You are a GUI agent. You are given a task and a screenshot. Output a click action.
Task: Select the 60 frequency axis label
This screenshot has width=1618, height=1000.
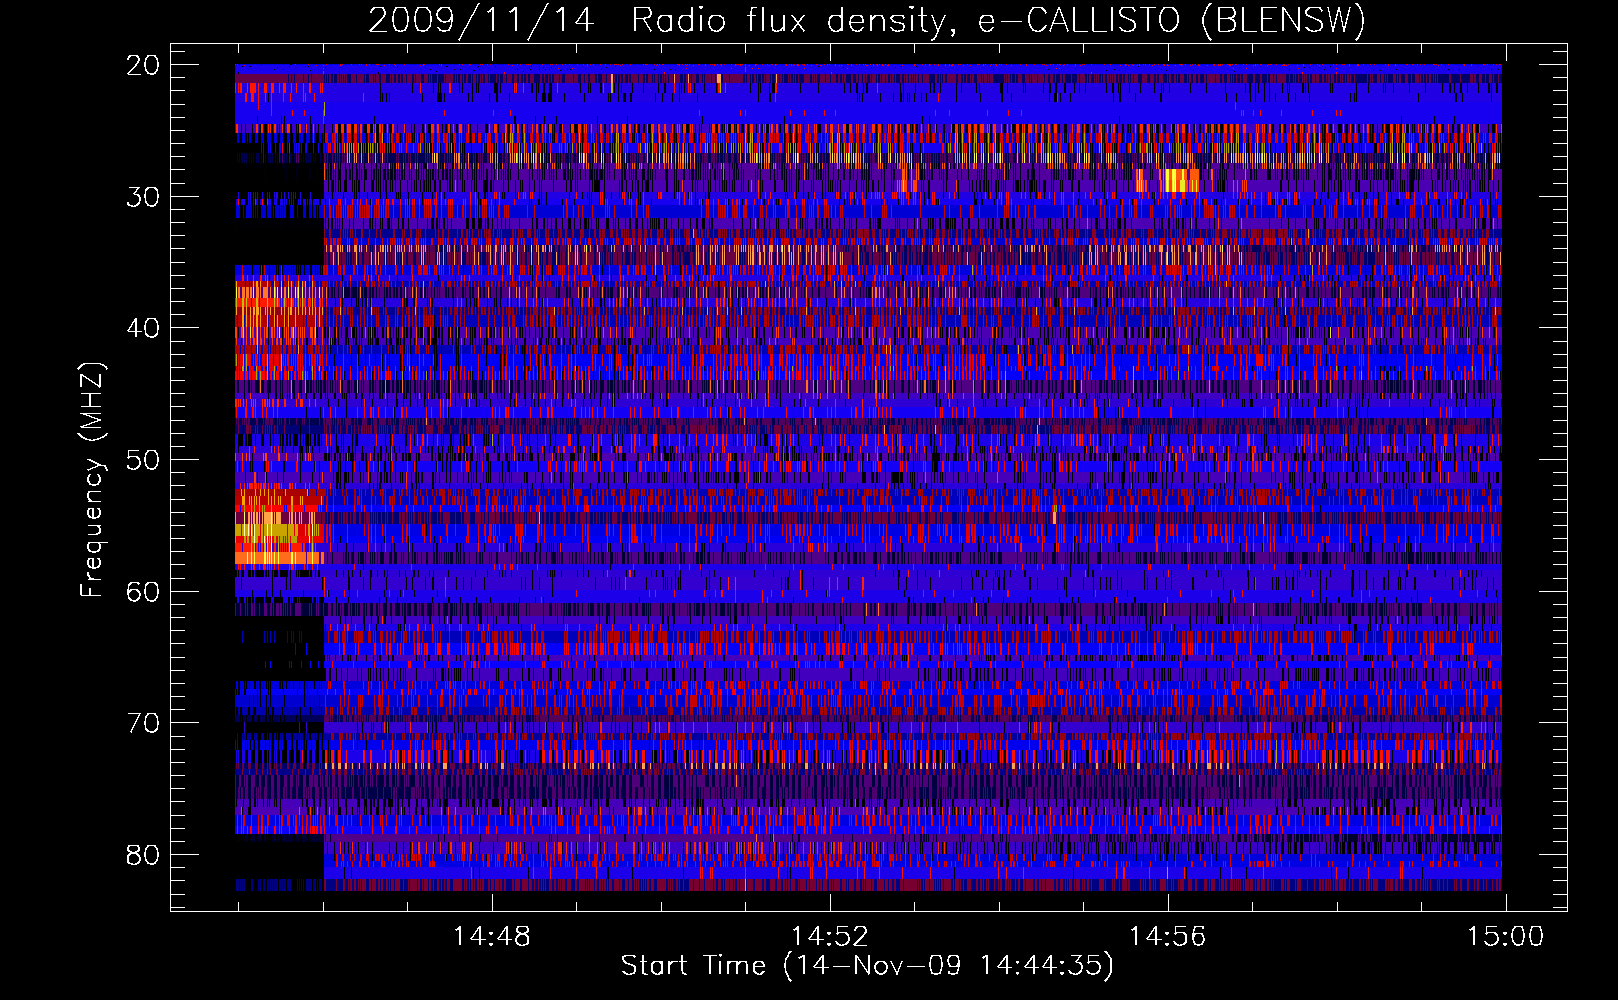point(144,591)
